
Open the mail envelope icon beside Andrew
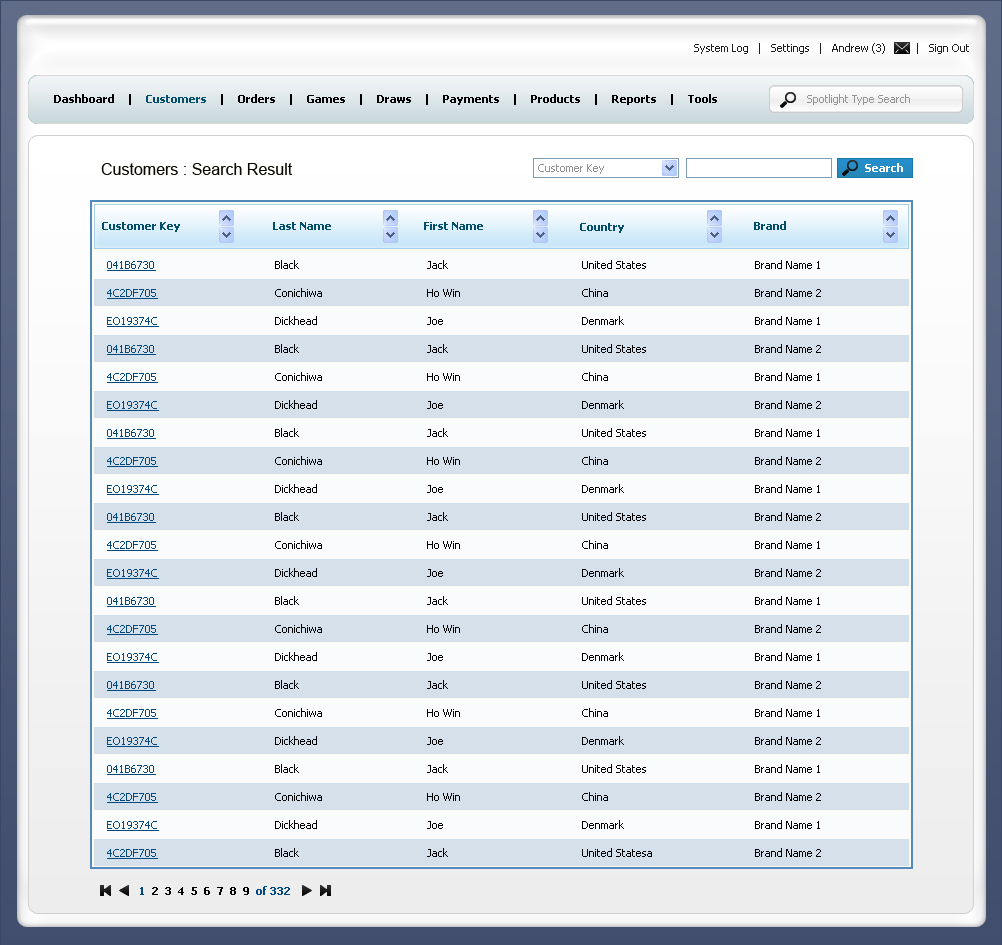tap(902, 48)
